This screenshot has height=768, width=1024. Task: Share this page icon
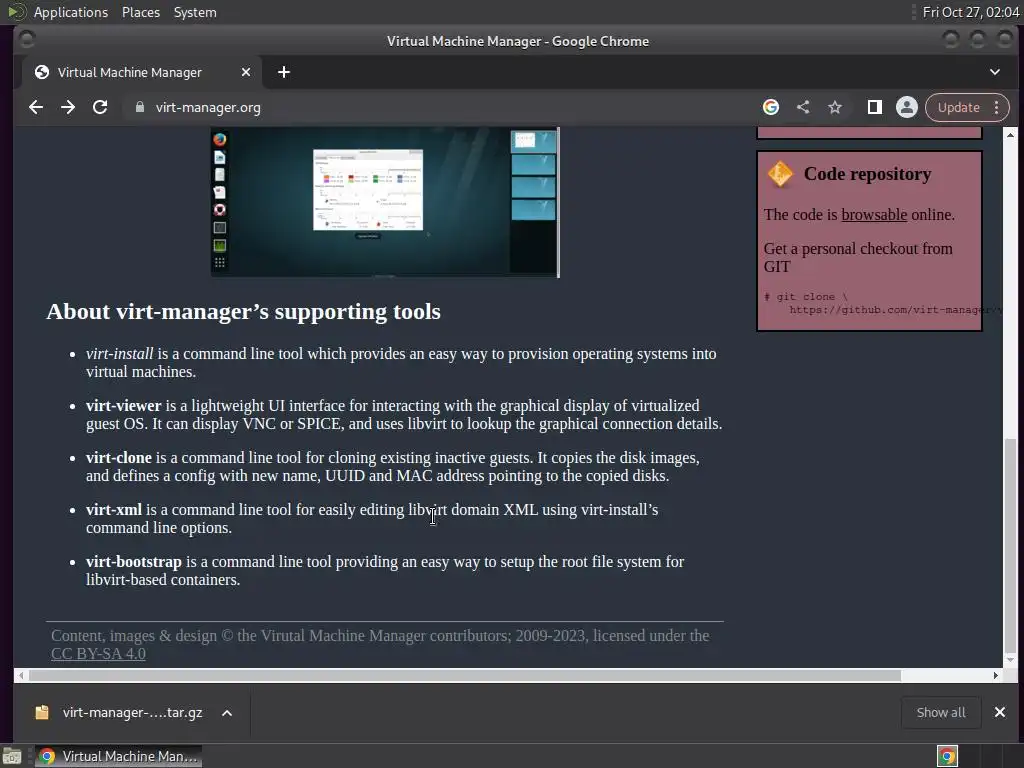803,107
